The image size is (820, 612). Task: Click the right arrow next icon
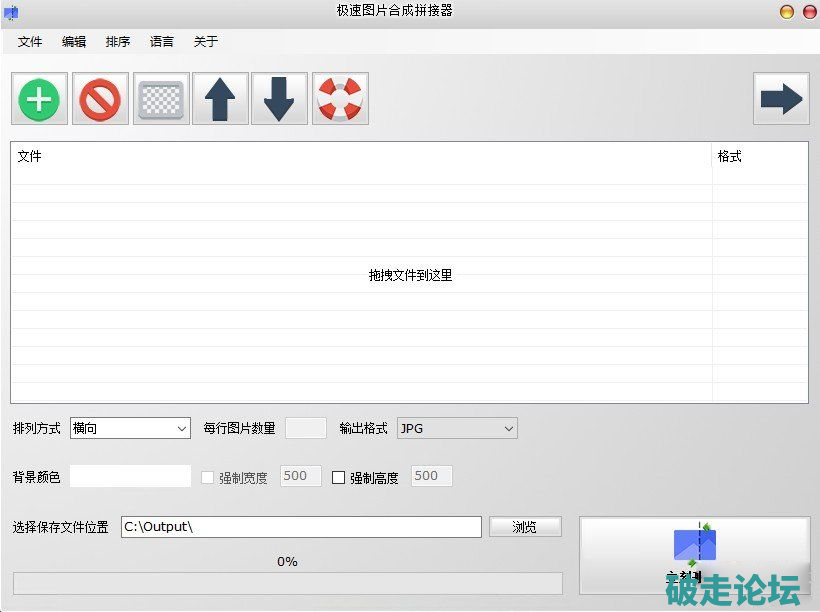781,98
